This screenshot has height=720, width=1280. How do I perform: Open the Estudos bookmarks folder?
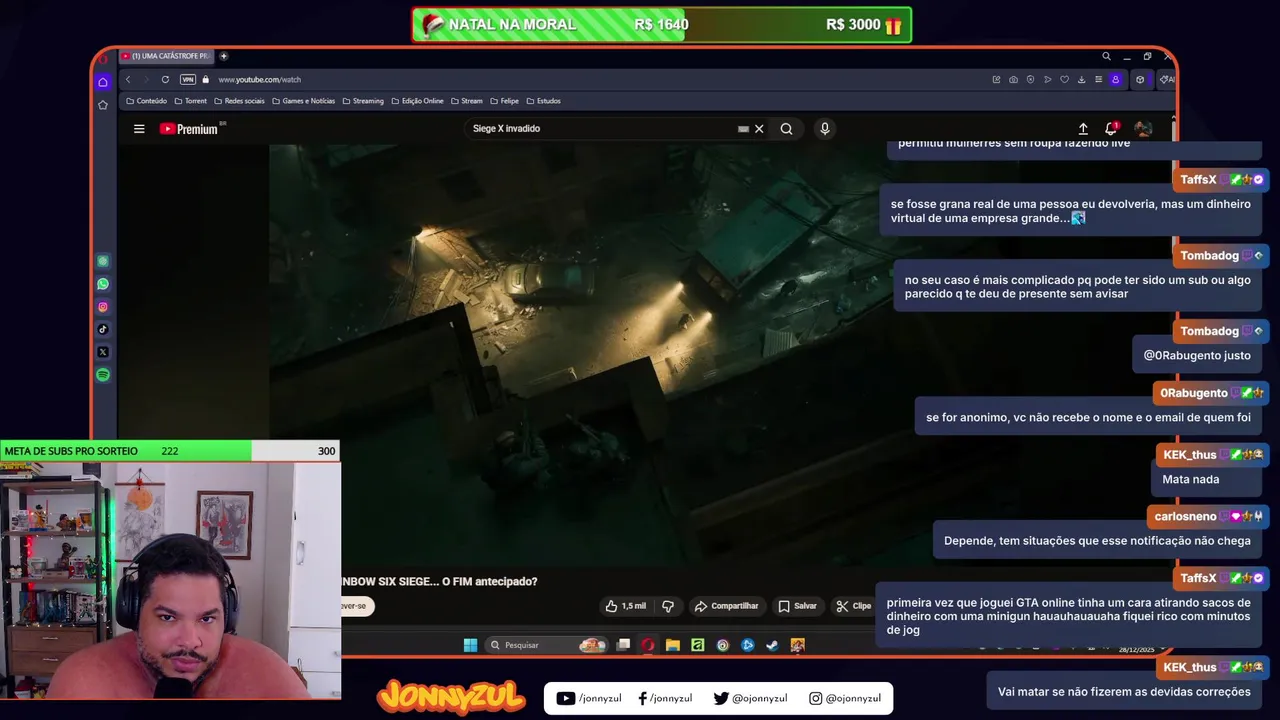(544, 101)
